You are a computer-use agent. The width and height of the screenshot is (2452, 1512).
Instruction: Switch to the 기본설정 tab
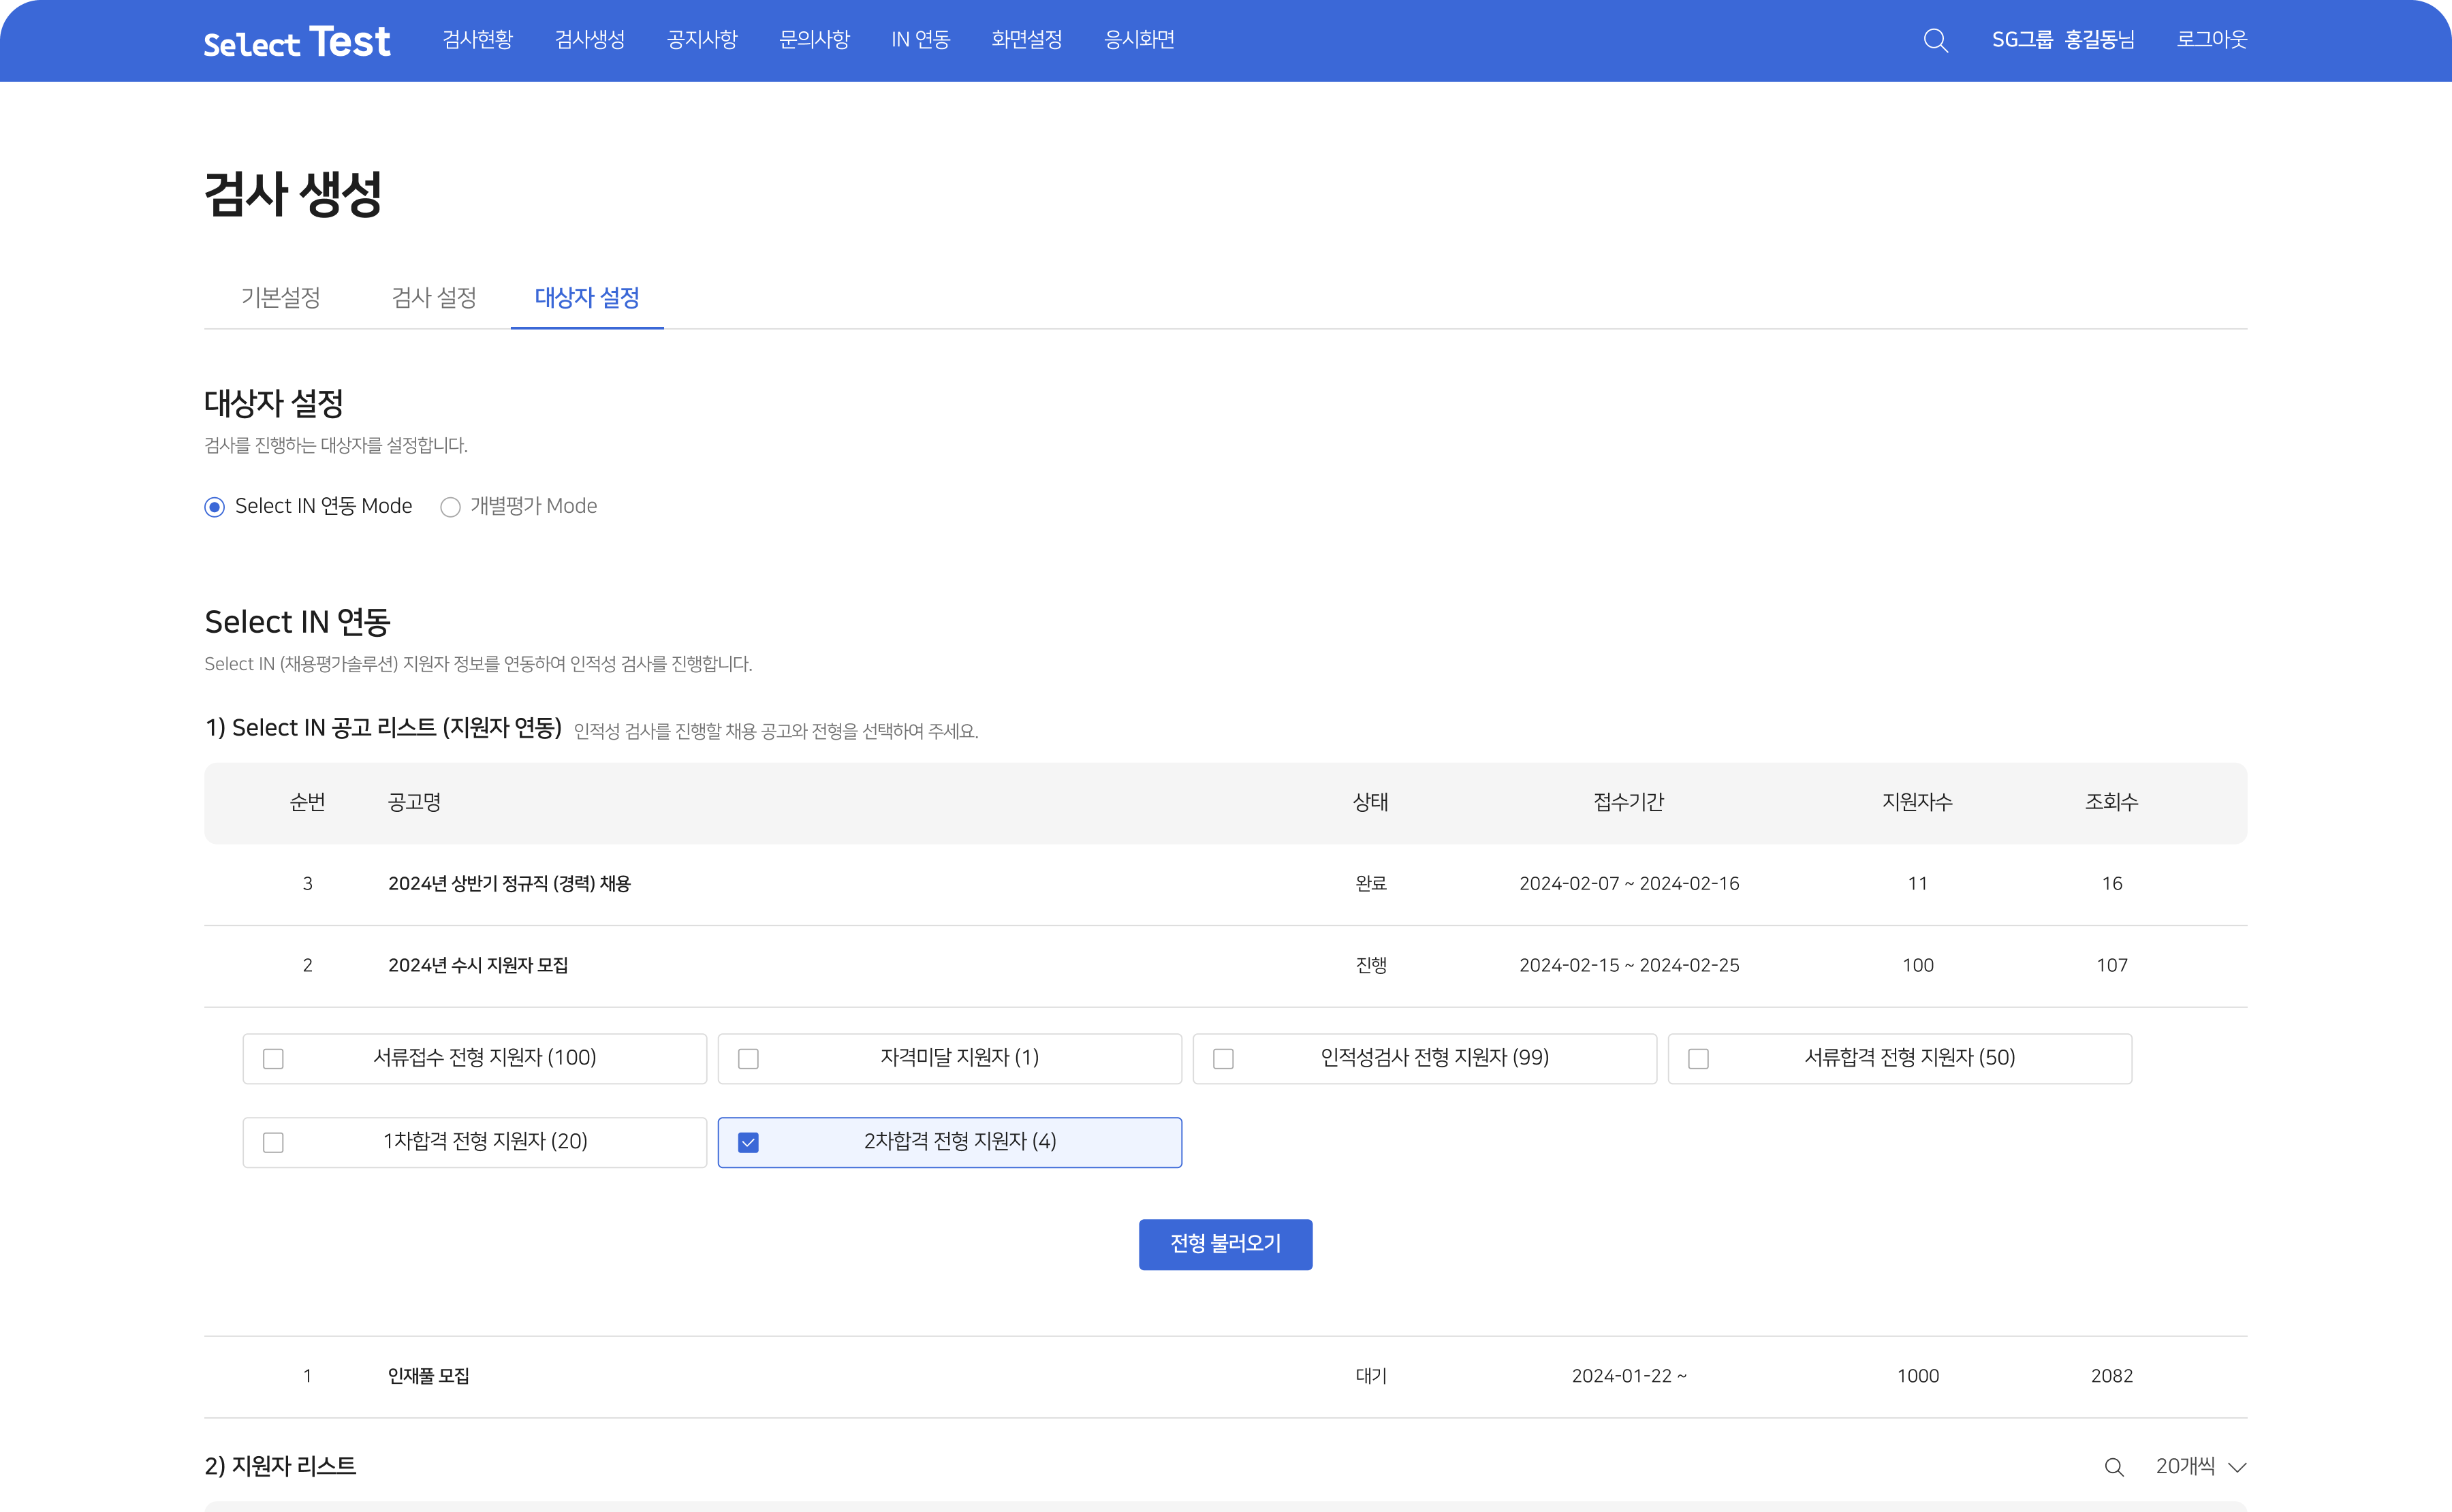pos(280,298)
